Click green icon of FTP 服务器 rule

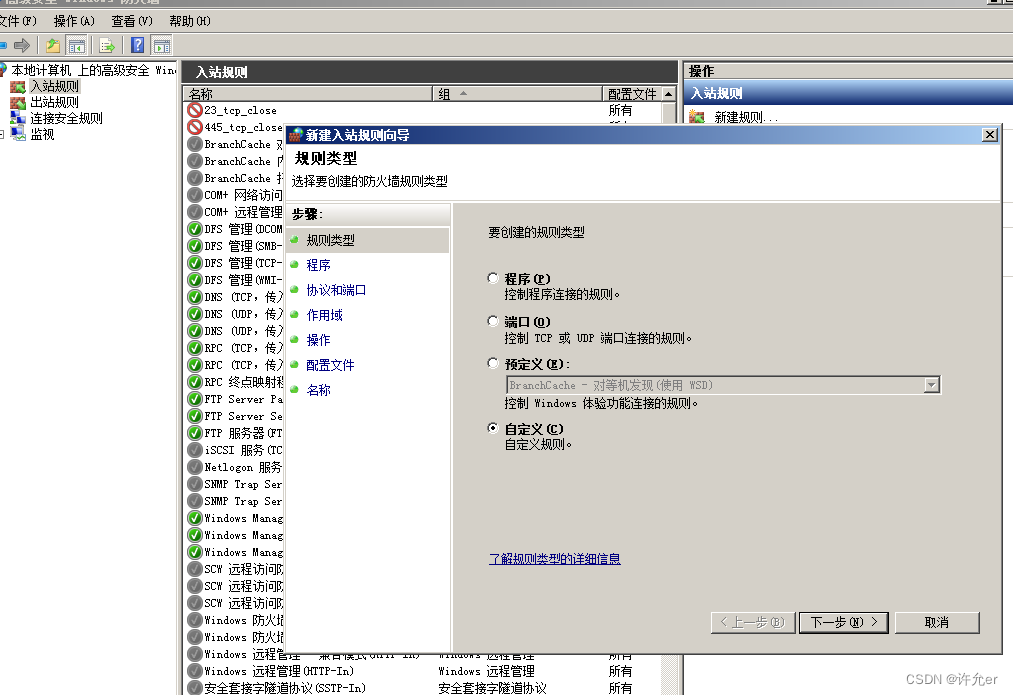195,433
